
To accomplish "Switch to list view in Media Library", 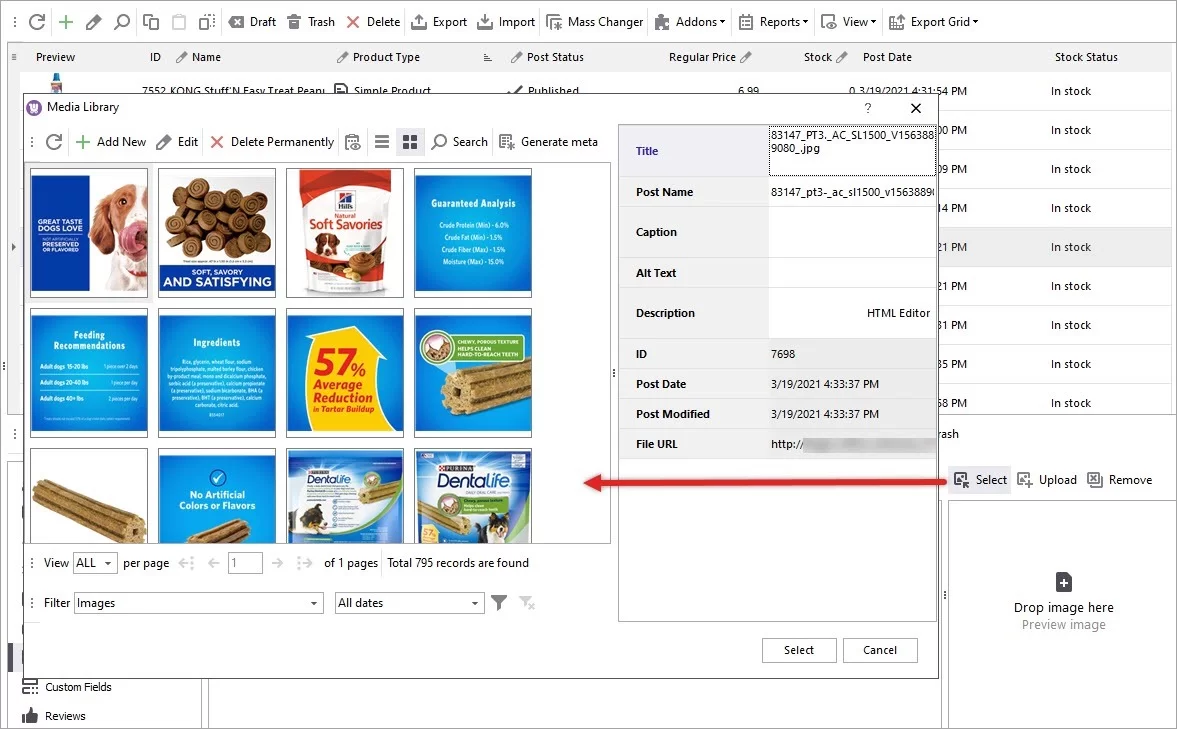I will click(382, 141).
